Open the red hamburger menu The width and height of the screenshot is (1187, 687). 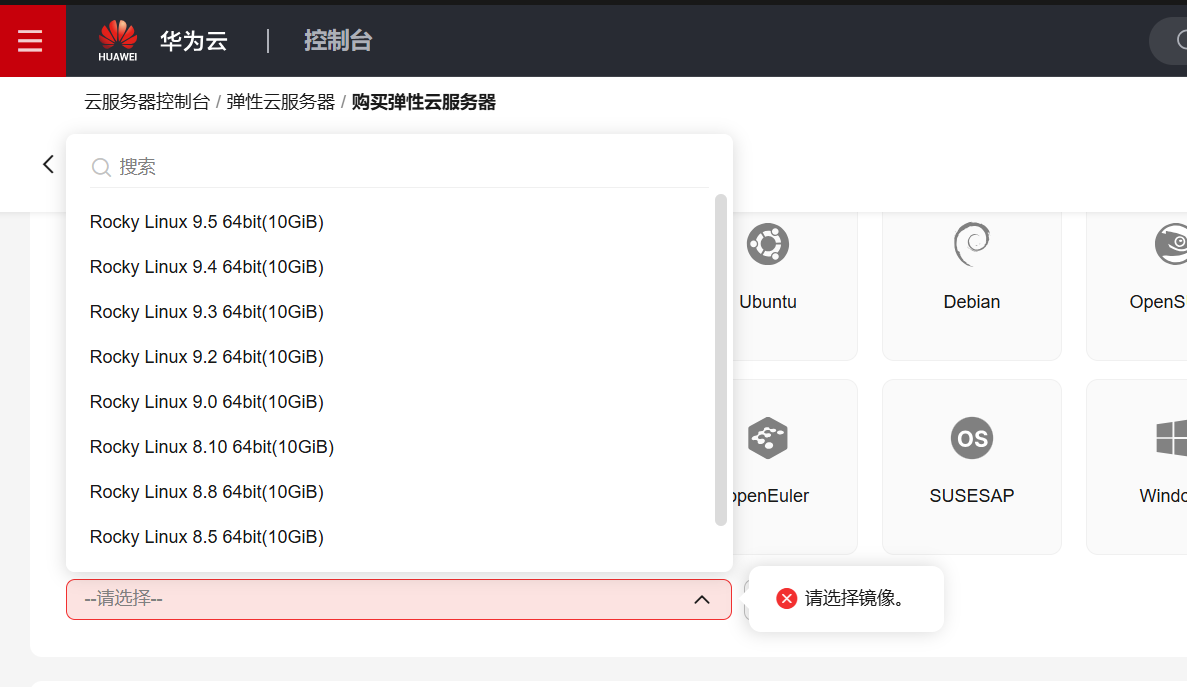[30, 41]
